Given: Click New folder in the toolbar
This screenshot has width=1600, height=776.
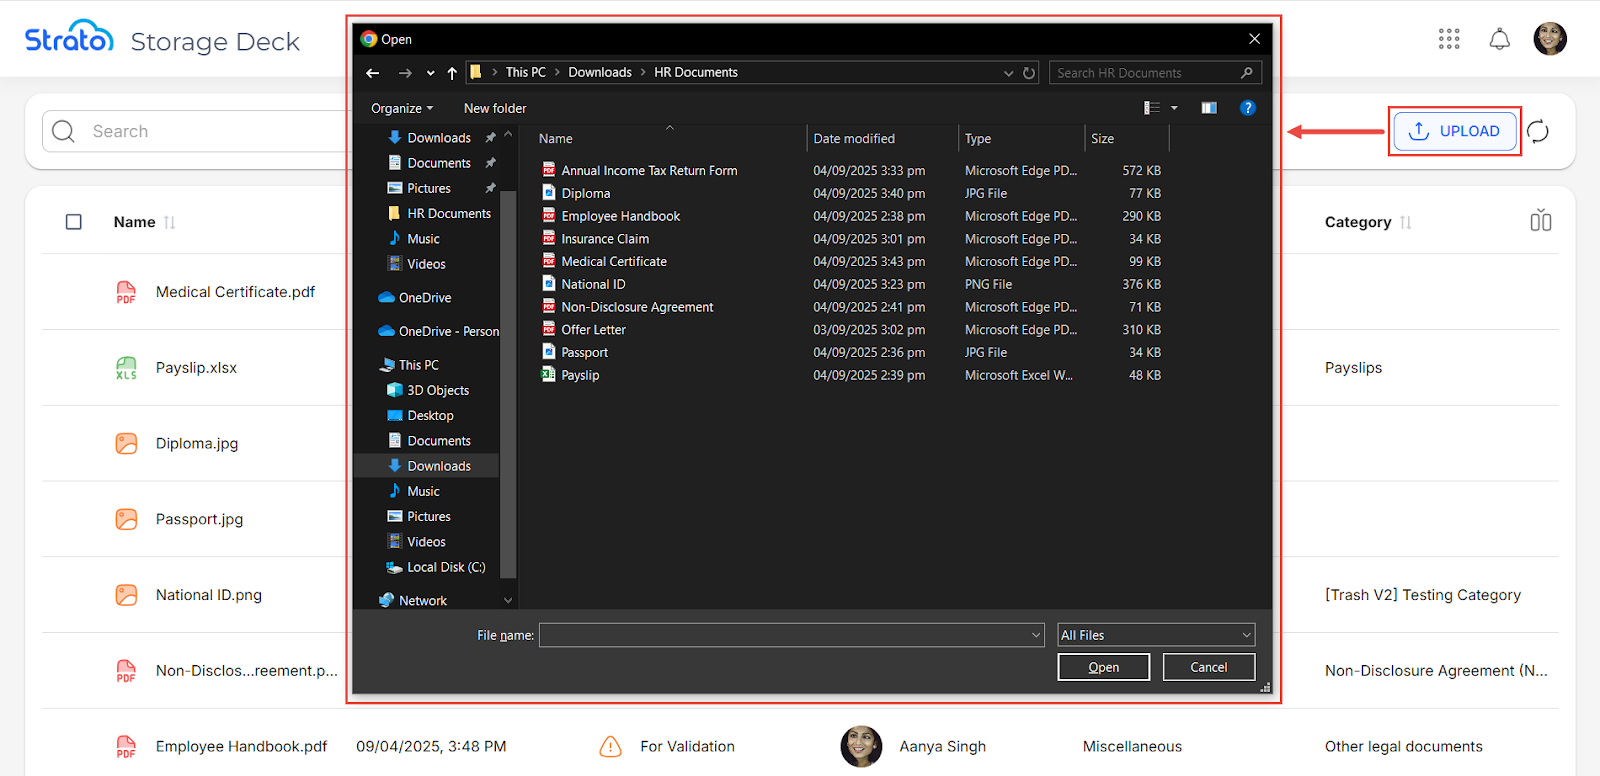Looking at the screenshot, I should pos(495,108).
